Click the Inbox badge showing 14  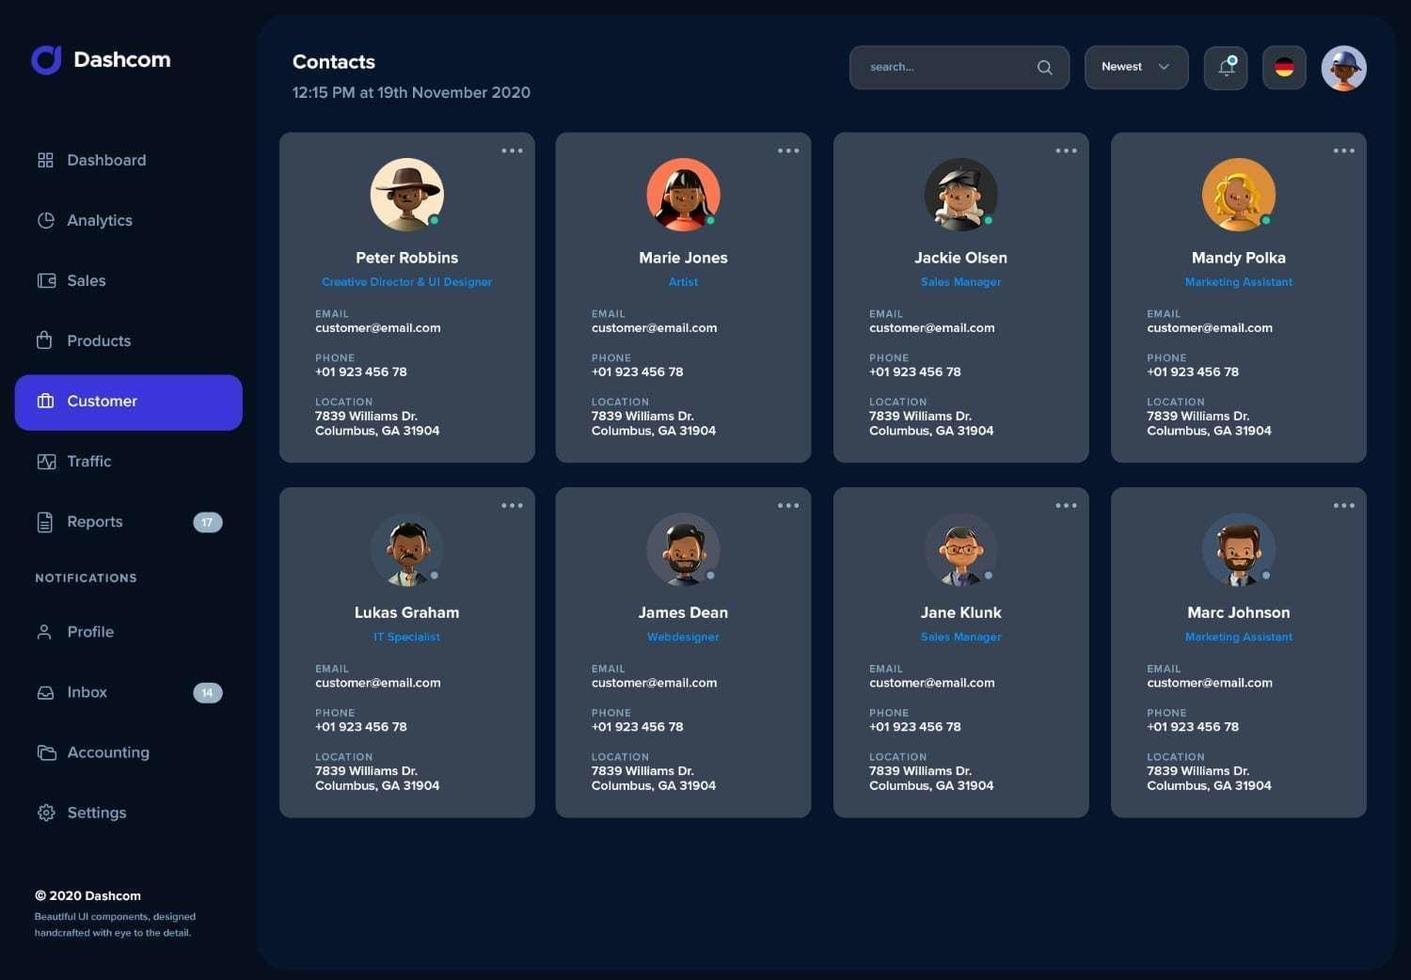click(207, 693)
